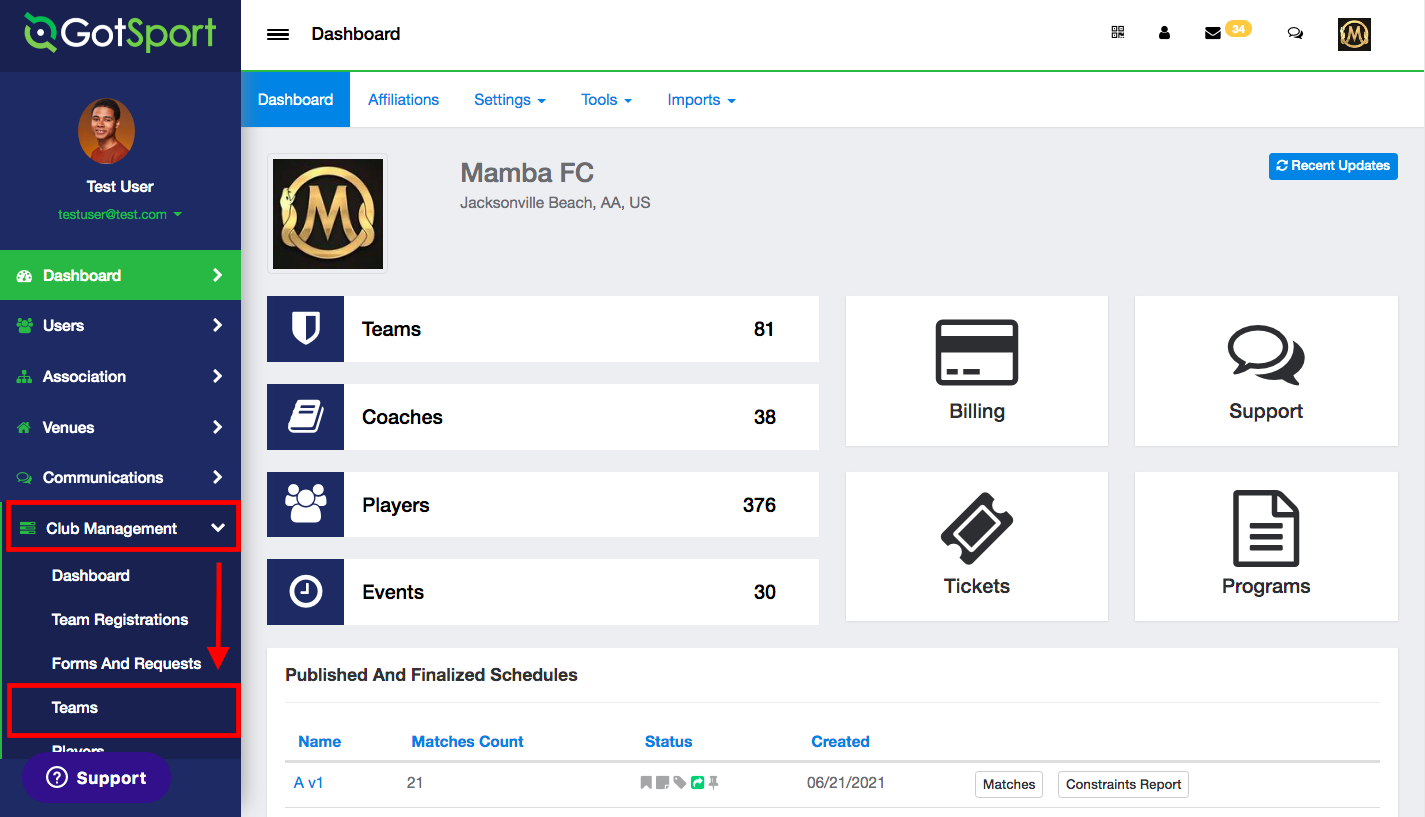1425x817 pixels.
Task: Click the green share status icon for A v1
Action: [697, 783]
